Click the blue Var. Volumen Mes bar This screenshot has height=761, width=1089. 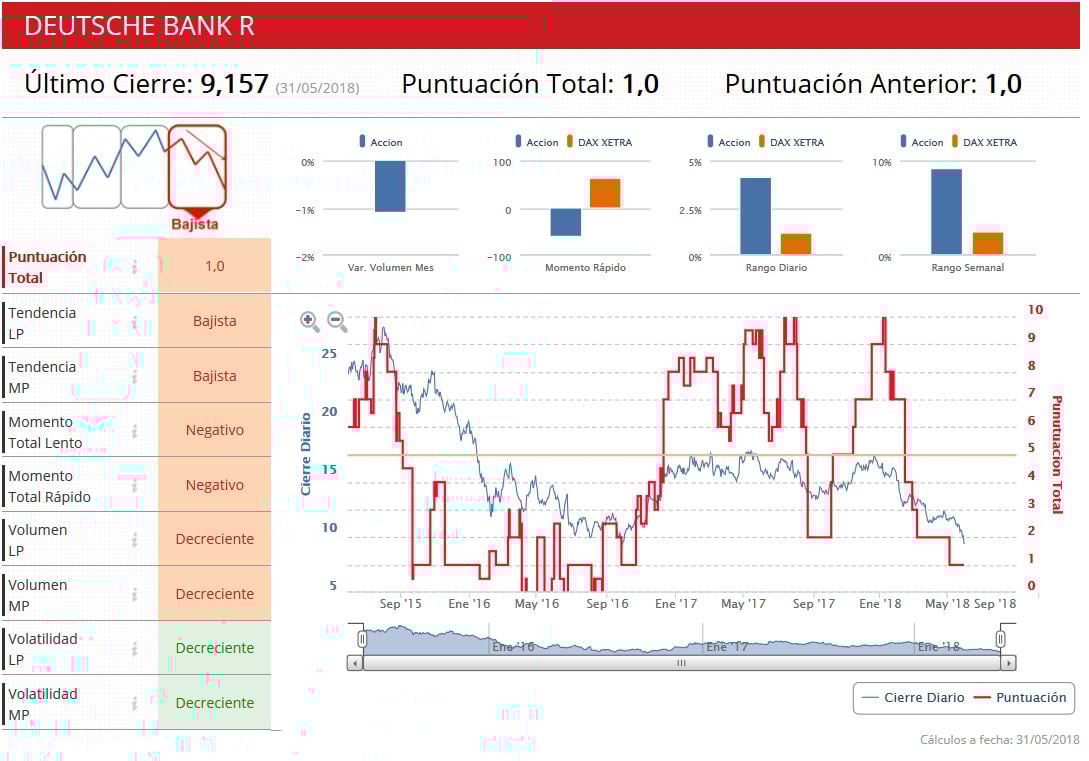[x=390, y=186]
